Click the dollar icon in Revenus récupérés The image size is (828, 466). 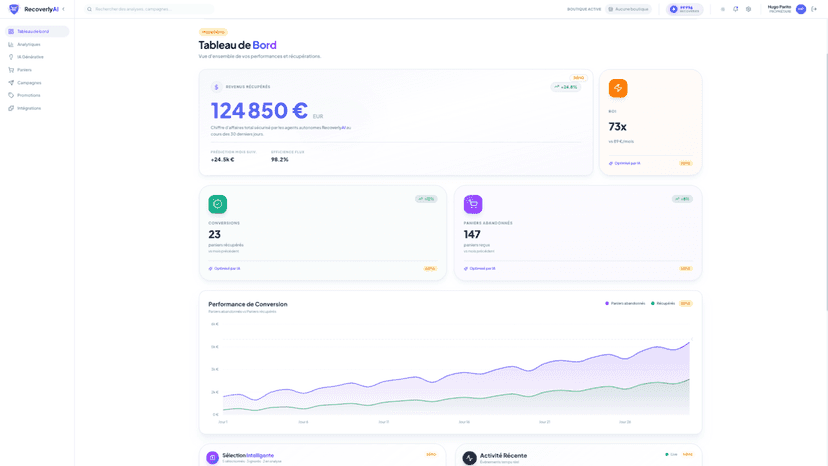(216, 87)
